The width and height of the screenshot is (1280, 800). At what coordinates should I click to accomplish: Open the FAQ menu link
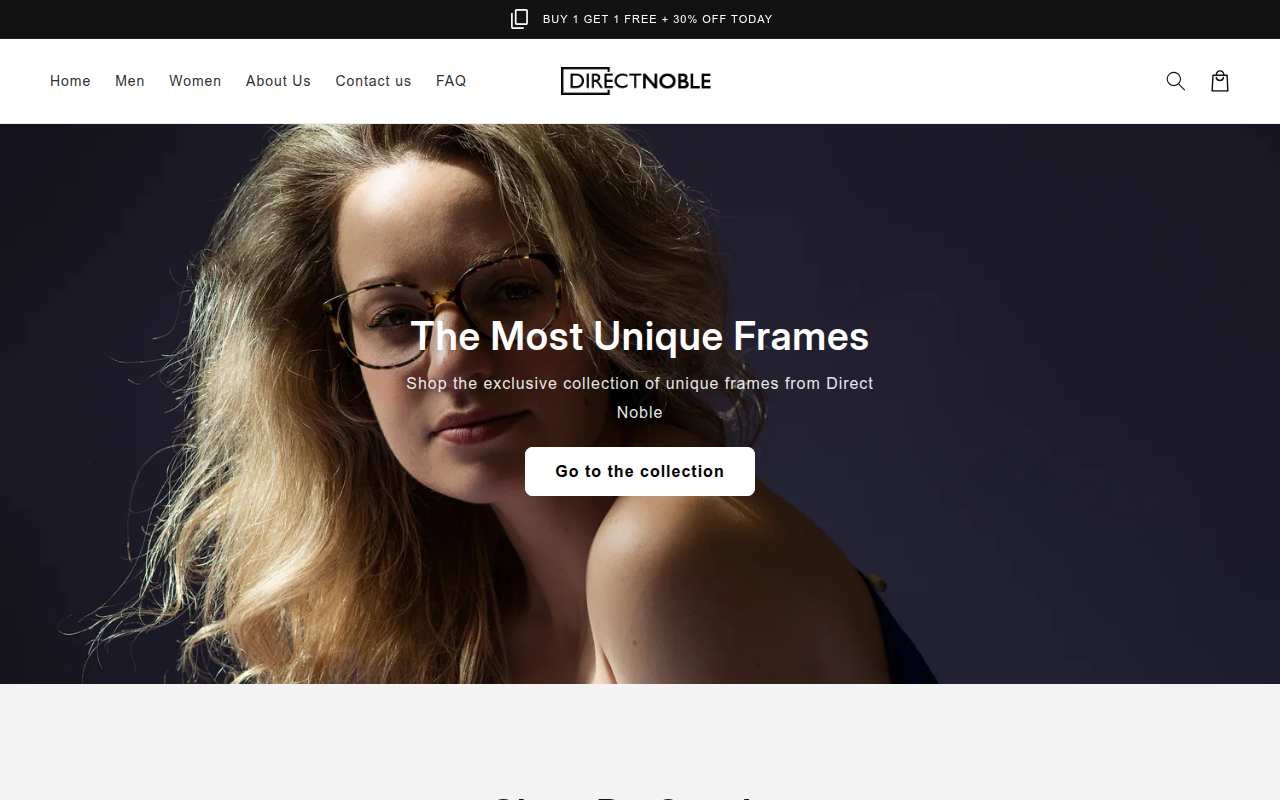pyautogui.click(x=451, y=81)
